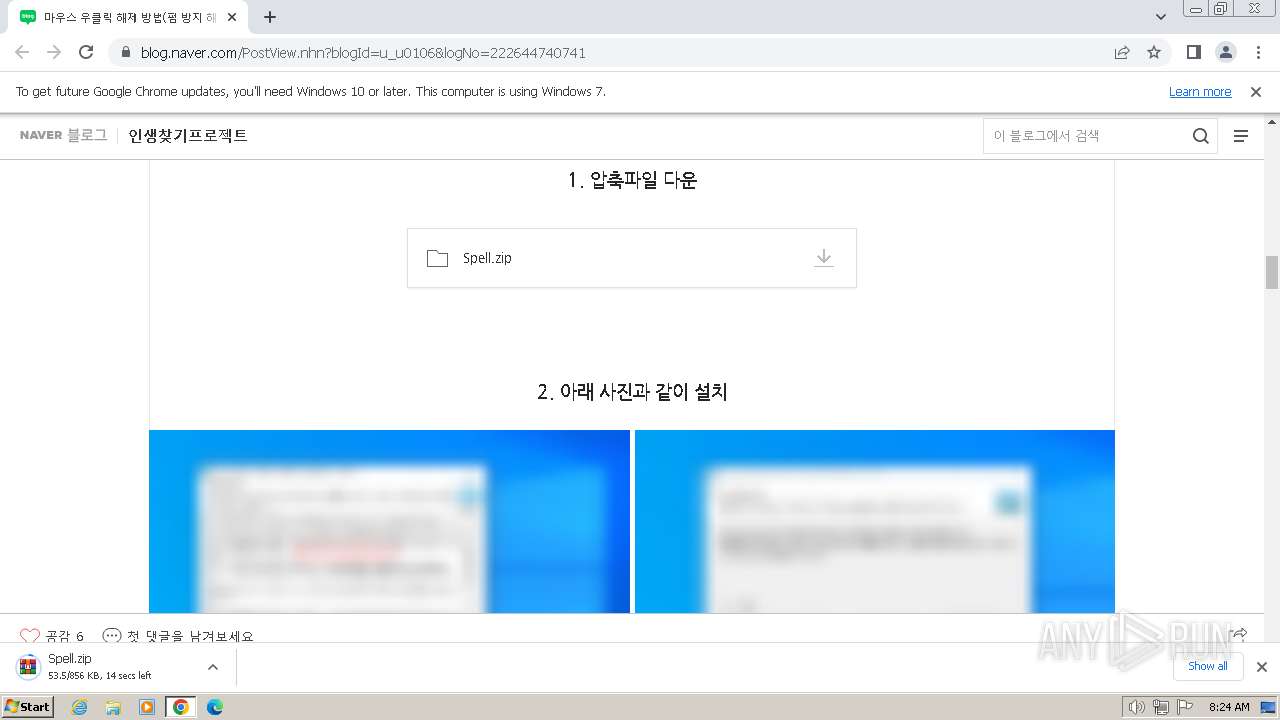Click Show all downloads button
1280x720 pixels.
pos(1208,666)
